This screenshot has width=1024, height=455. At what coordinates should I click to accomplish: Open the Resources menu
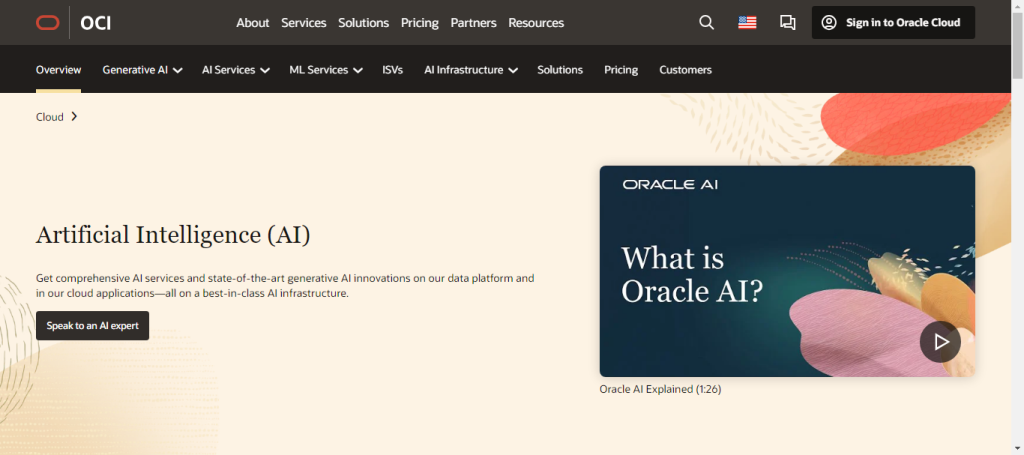(536, 23)
